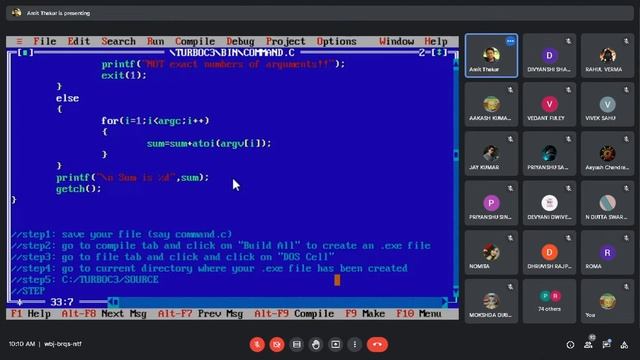Click the vertical scrollbar down arrow
This screenshot has height=360, width=640.
pos(456,291)
